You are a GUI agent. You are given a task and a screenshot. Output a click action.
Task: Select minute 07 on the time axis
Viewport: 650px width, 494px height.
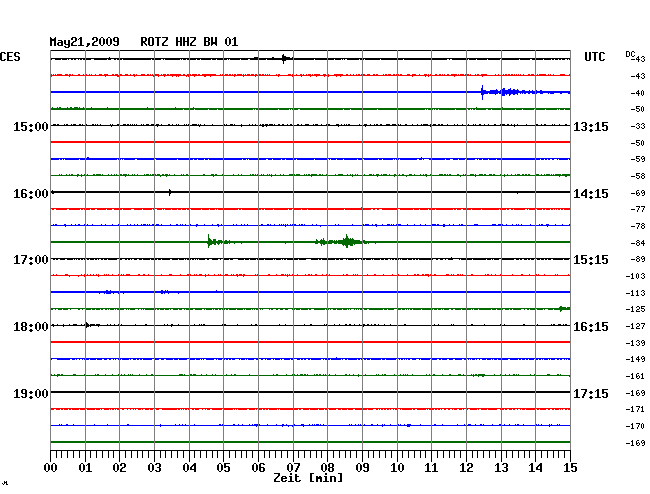(293, 467)
